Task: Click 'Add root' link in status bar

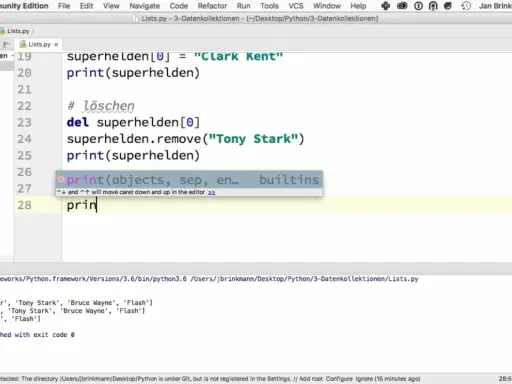Action: pyautogui.click(x=311, y=379)
